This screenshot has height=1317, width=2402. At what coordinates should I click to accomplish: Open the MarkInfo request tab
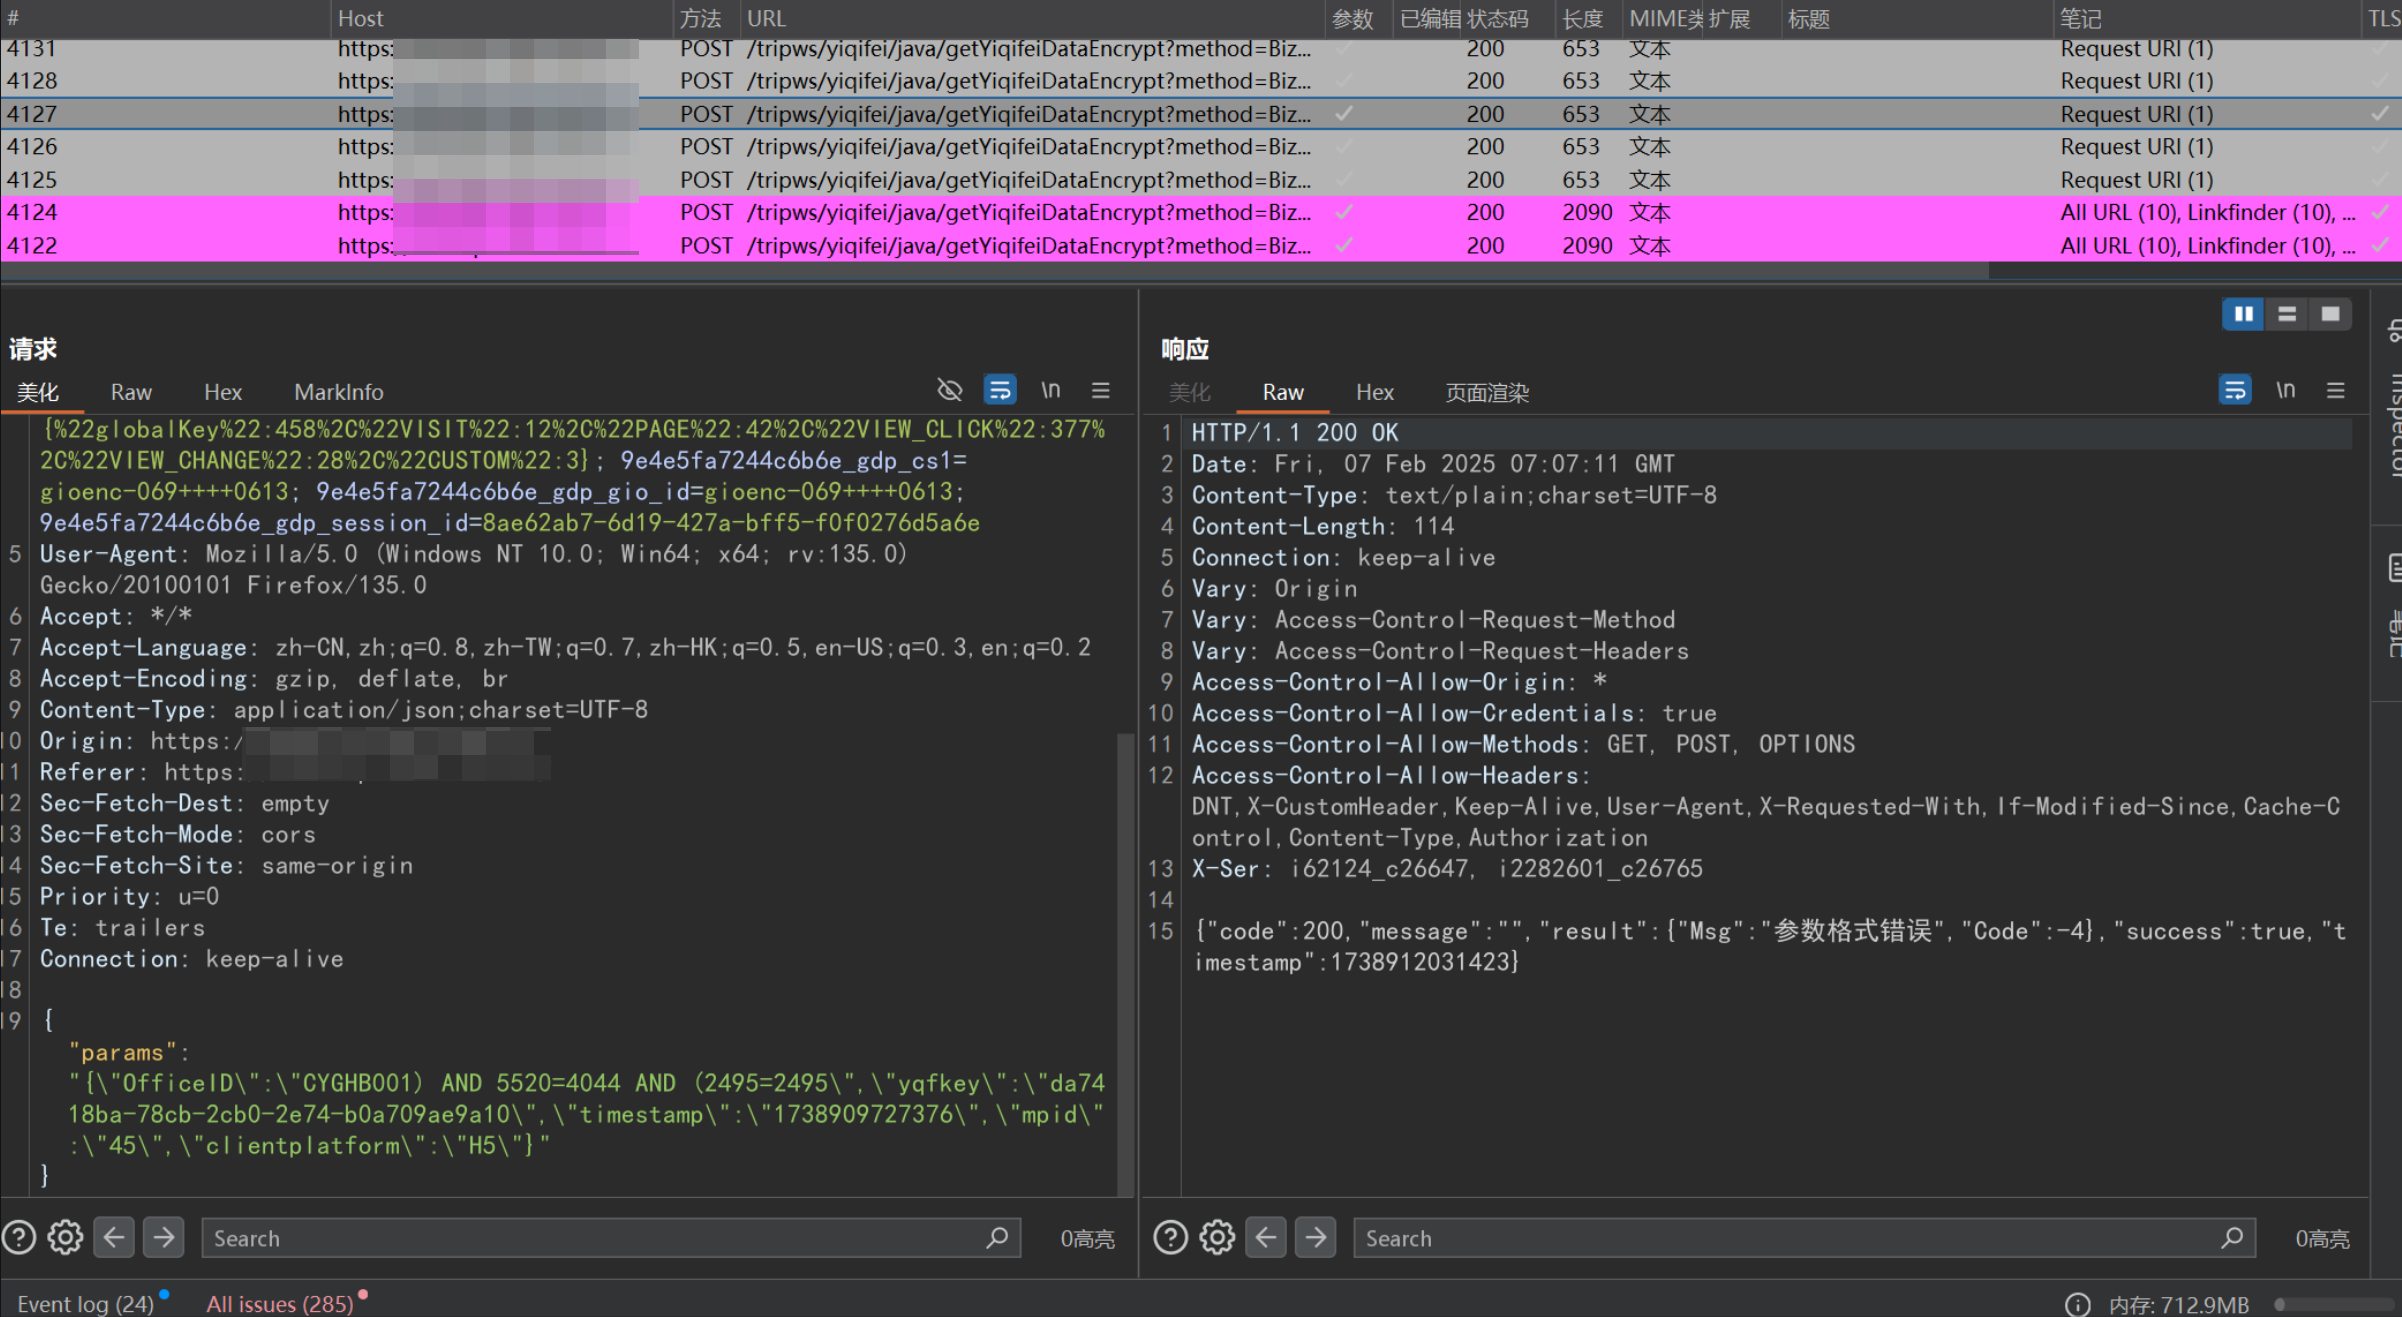click(339, 392)
